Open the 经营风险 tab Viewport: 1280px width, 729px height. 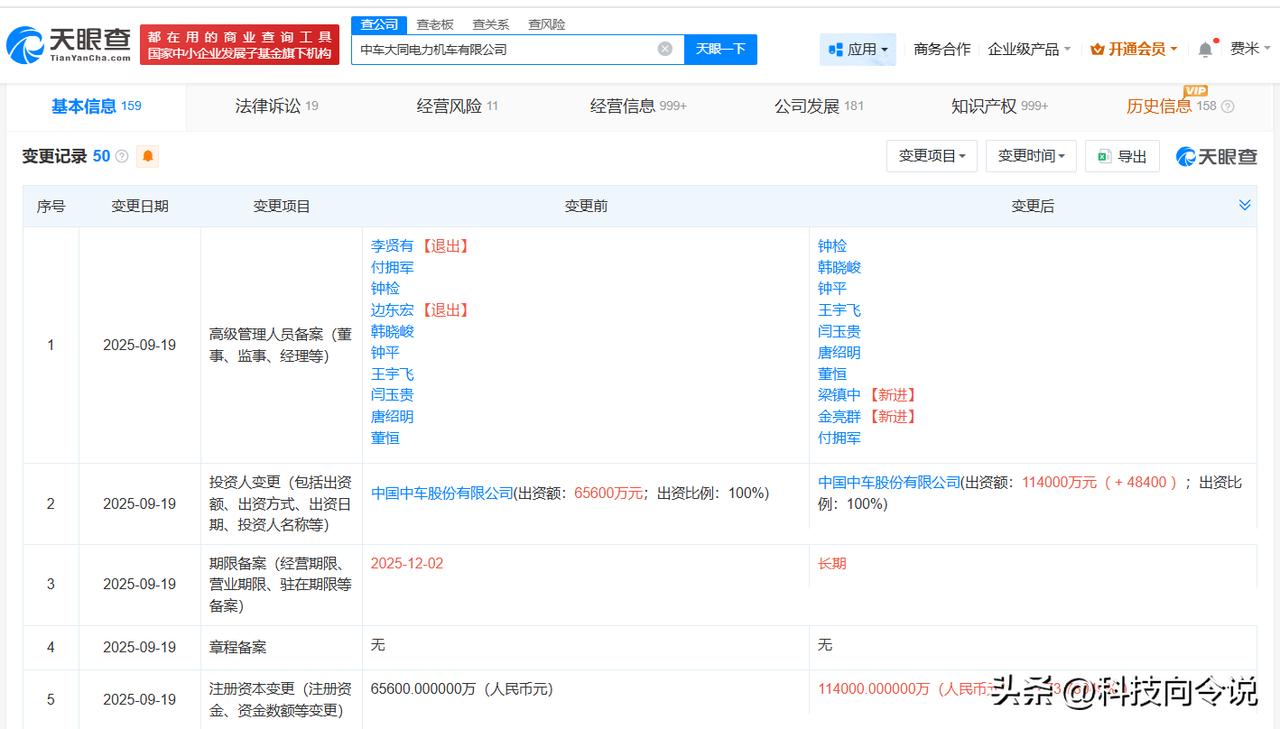point(457,106)
